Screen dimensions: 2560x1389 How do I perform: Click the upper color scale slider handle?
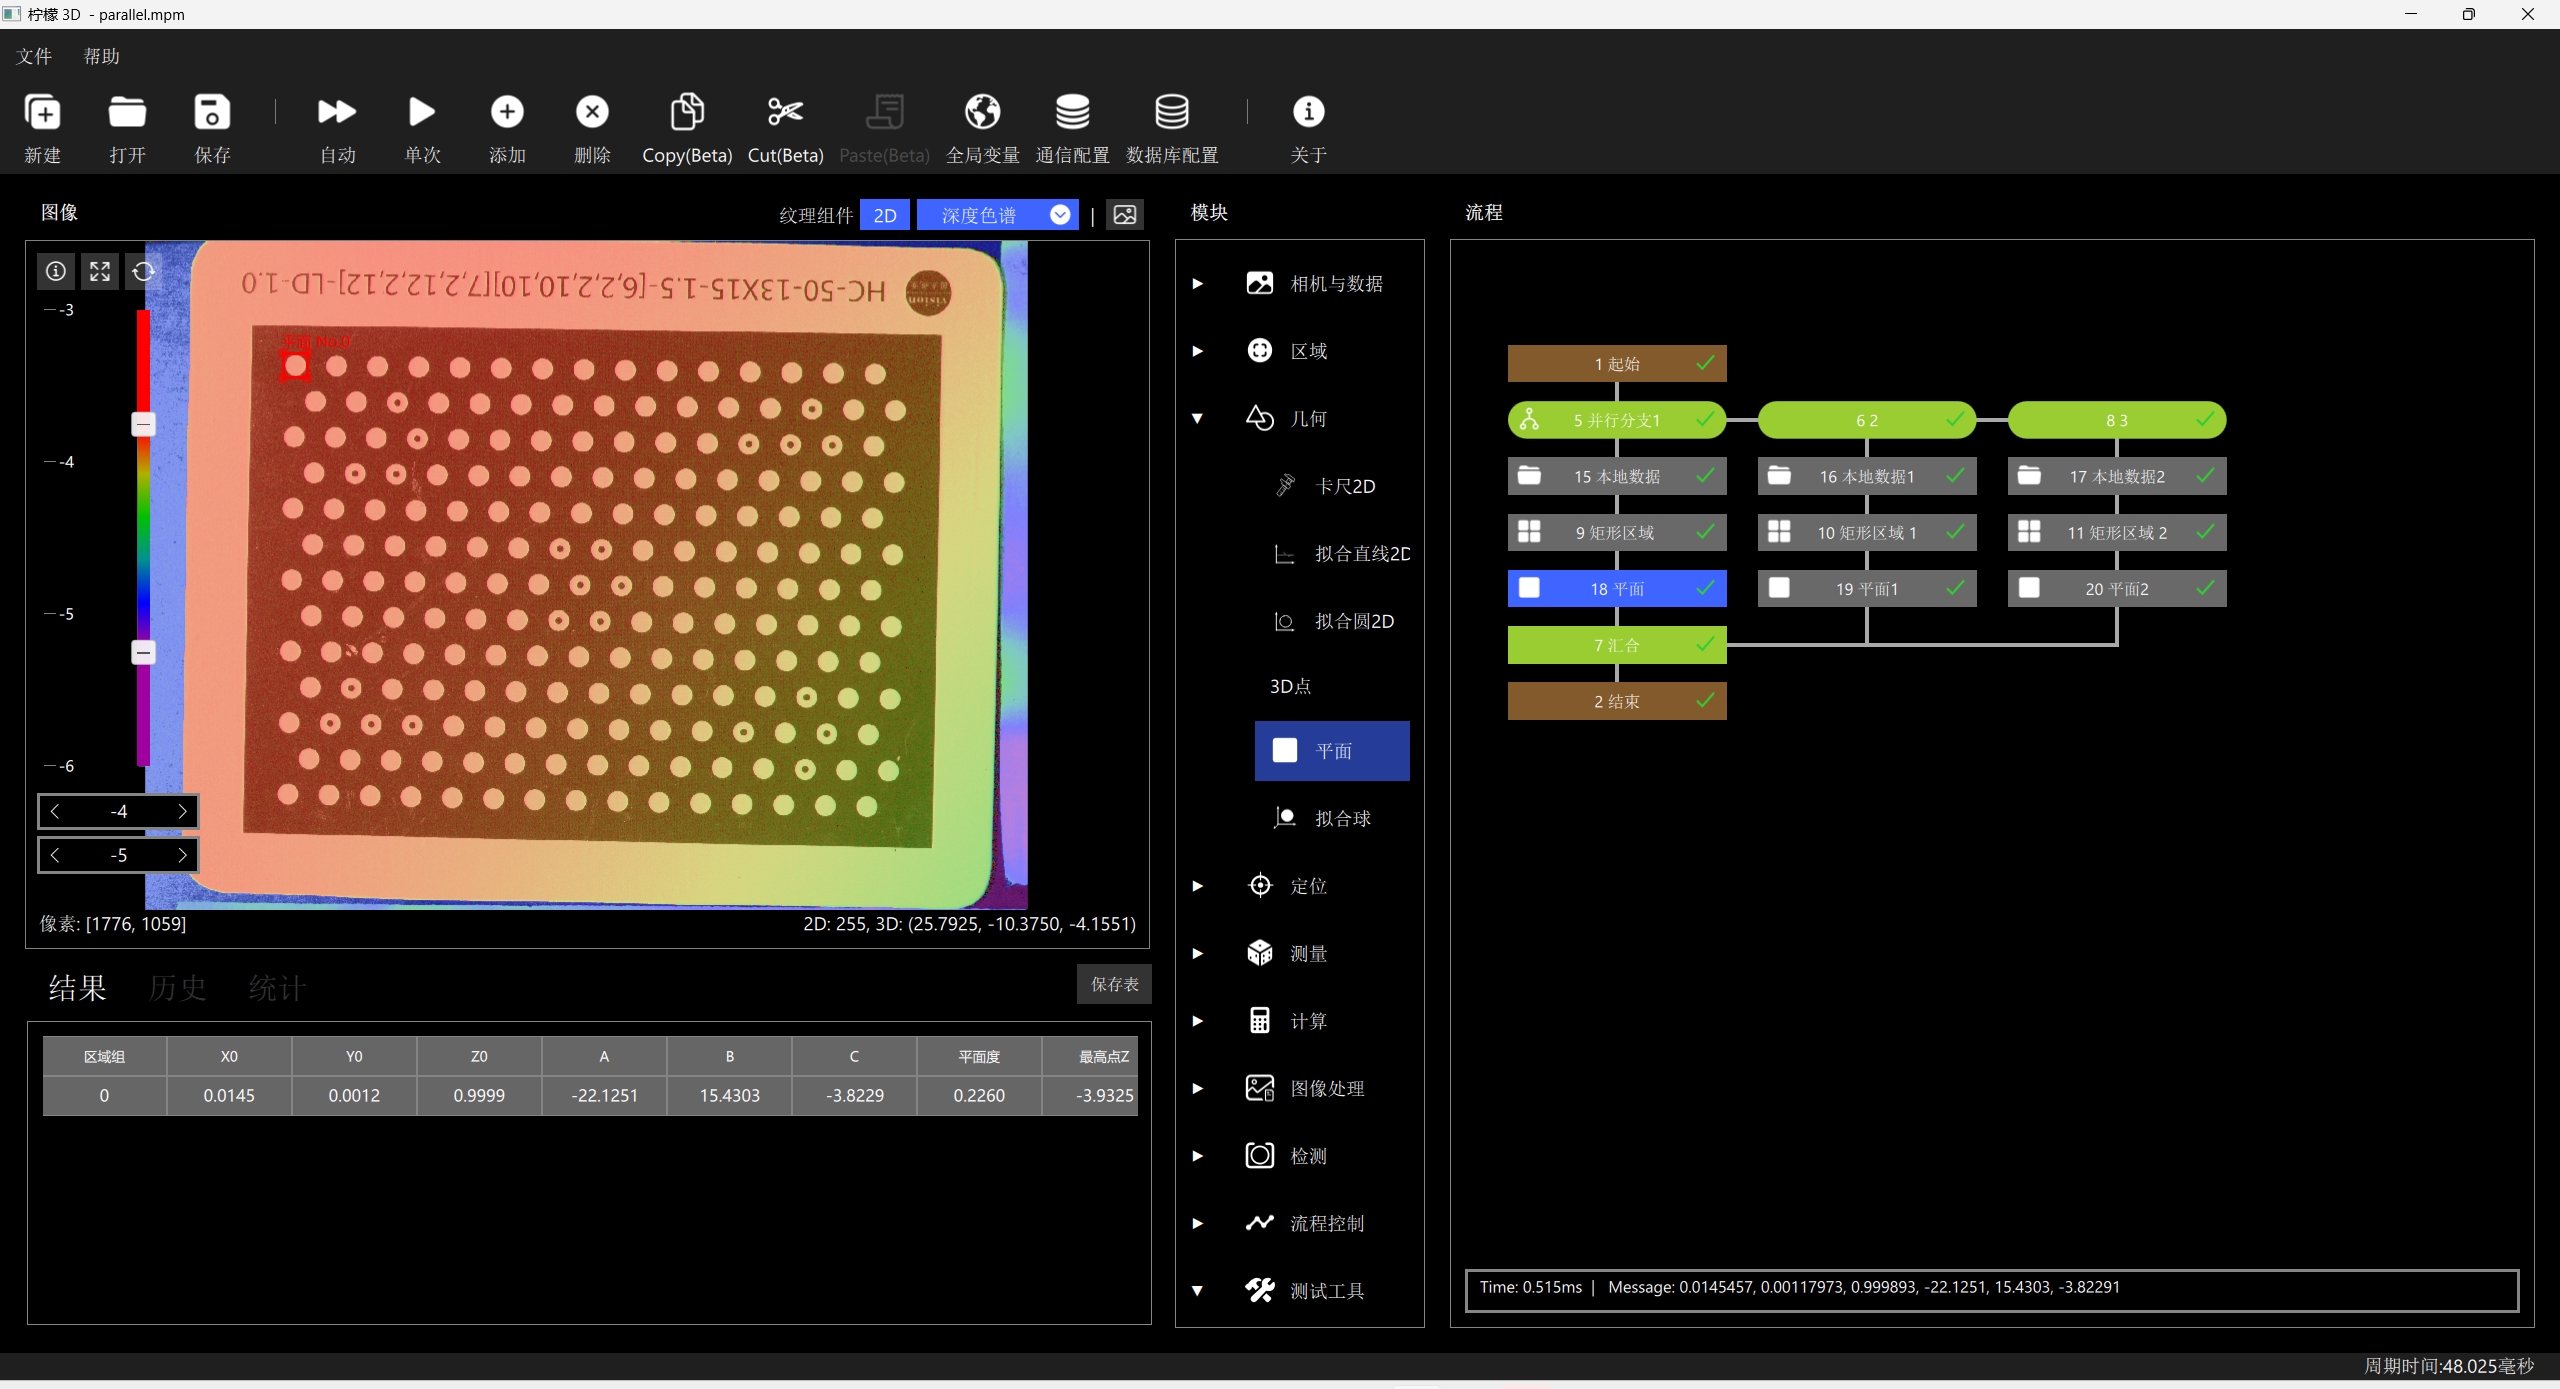144,424
